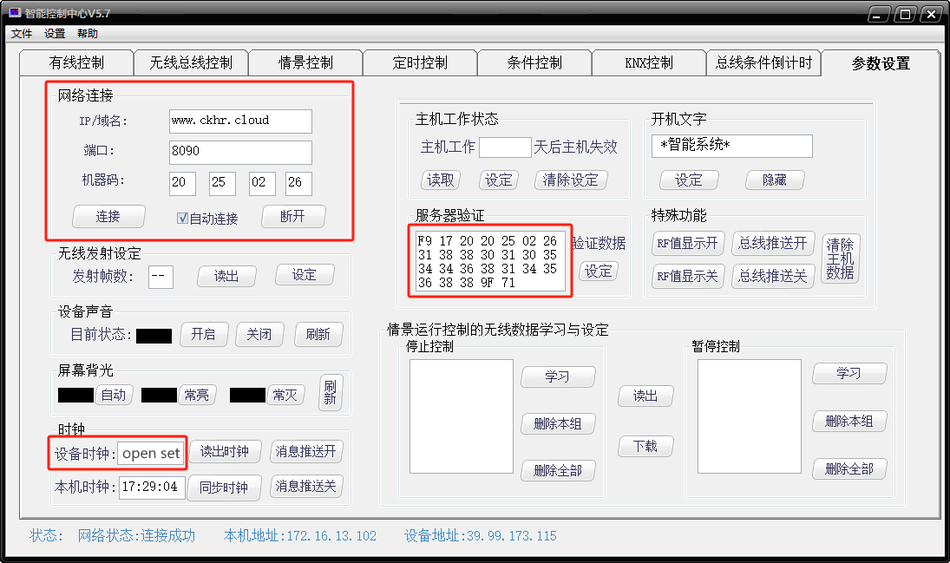Click the 连接 button

coord(108,216)
